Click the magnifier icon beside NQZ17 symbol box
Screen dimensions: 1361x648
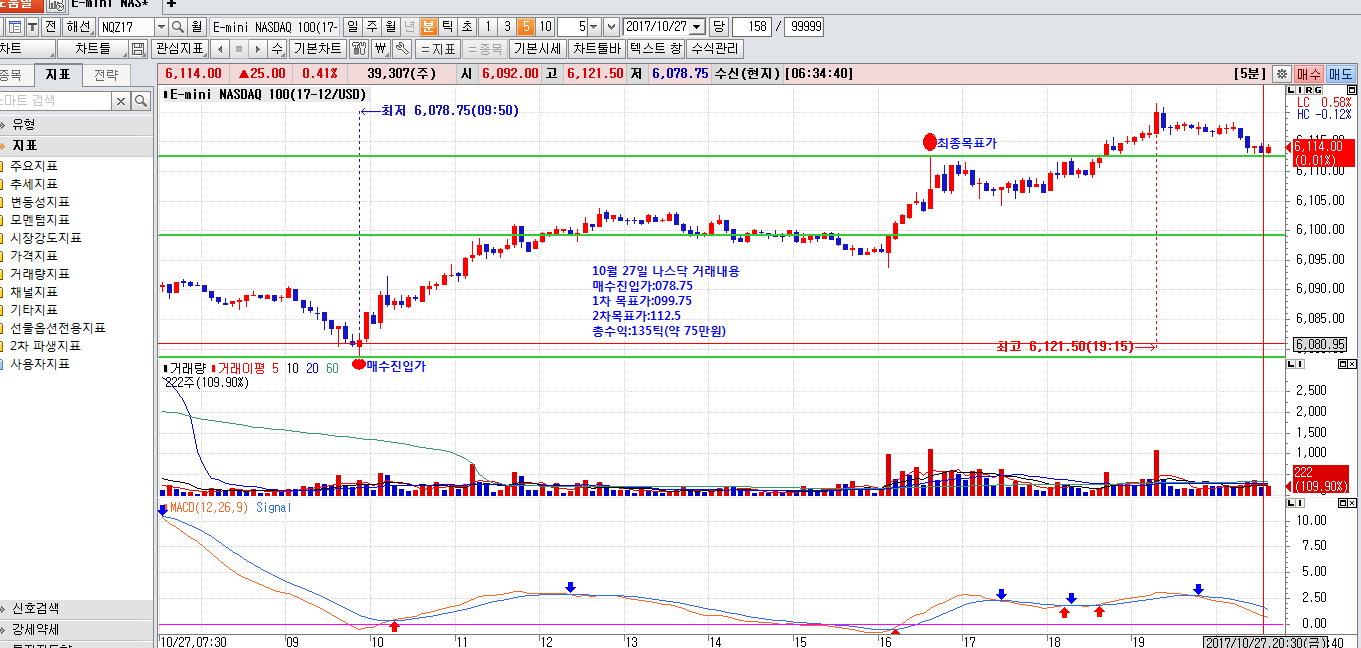(x=178, y=26)
